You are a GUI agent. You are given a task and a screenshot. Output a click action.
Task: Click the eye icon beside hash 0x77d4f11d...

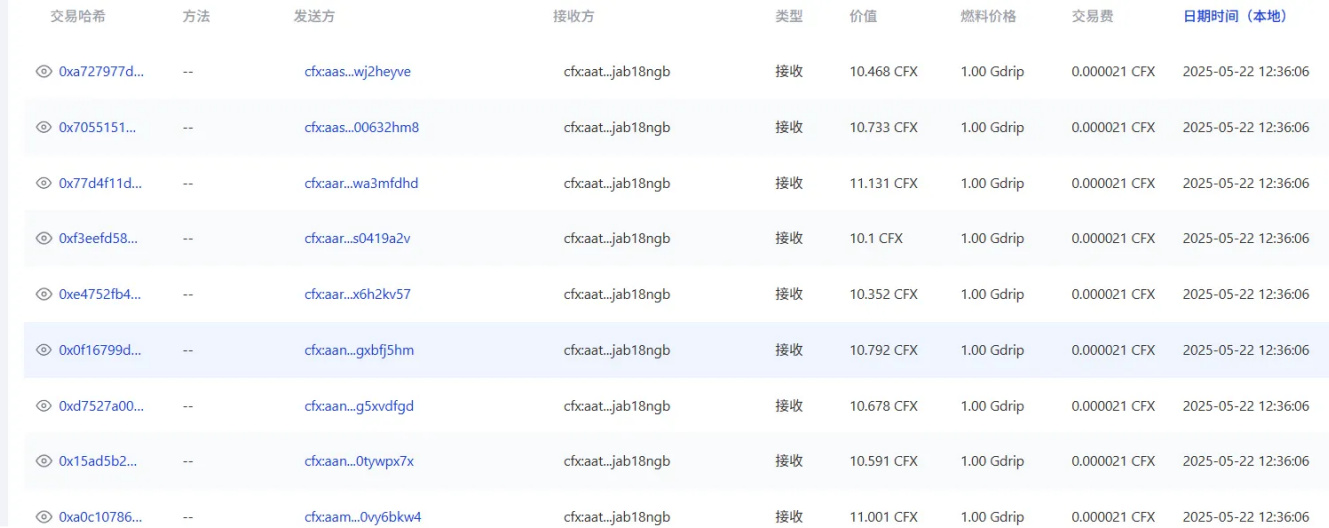43,184
